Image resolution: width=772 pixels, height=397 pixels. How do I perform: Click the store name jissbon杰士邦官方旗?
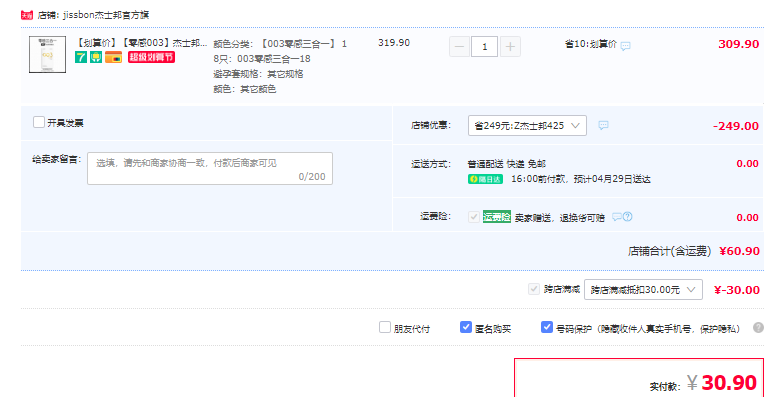tap(106, 15)
